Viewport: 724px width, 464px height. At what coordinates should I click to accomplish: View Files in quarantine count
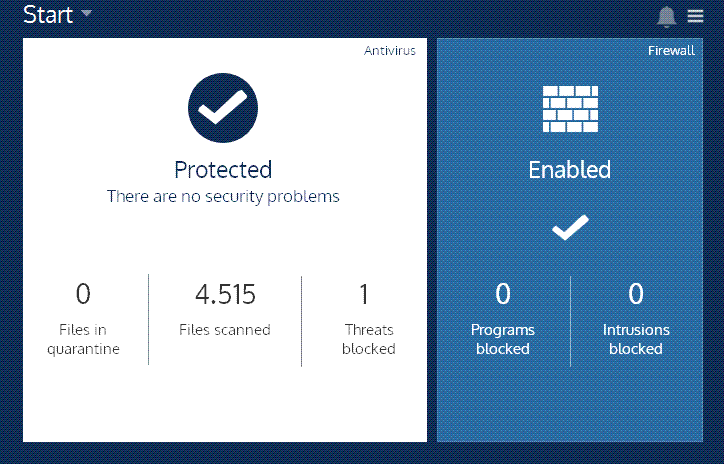pyautogui.click(x=83, y=319)
